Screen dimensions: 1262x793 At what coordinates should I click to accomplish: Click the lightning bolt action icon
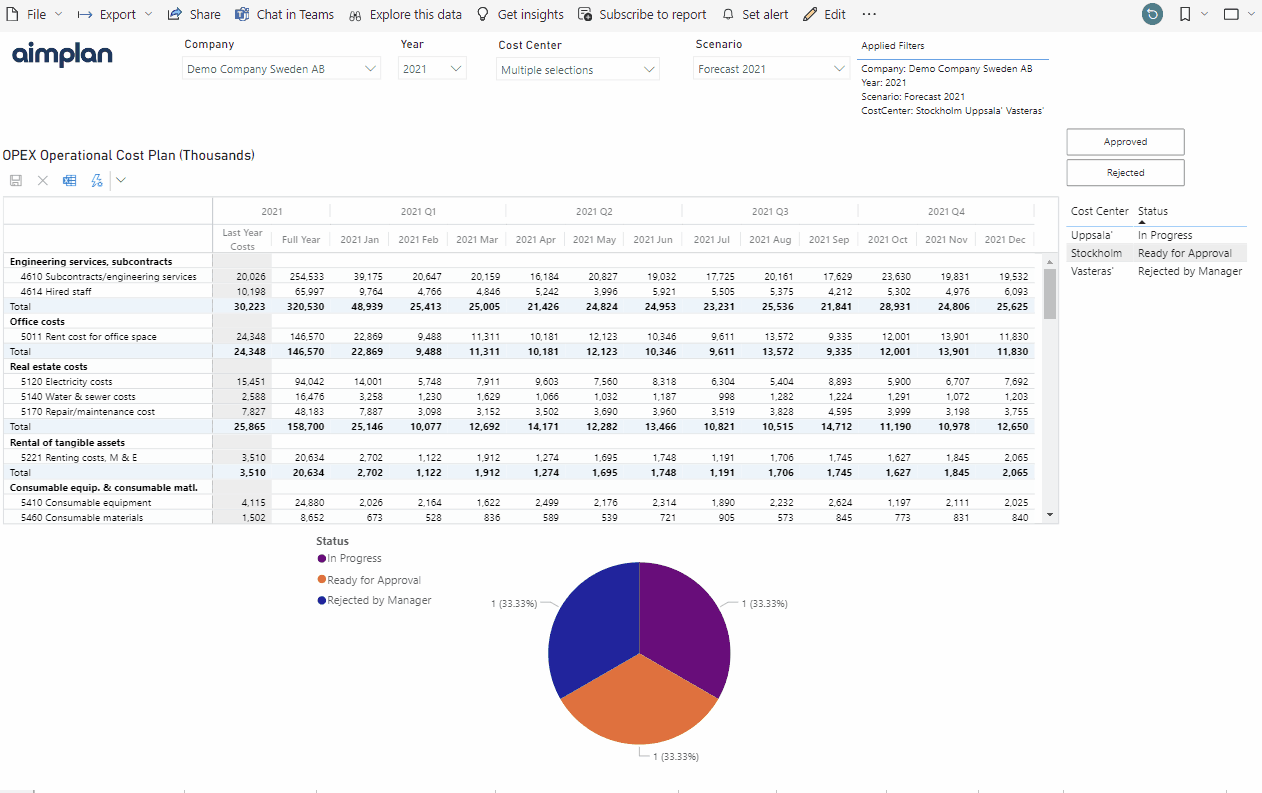[97, 180]
